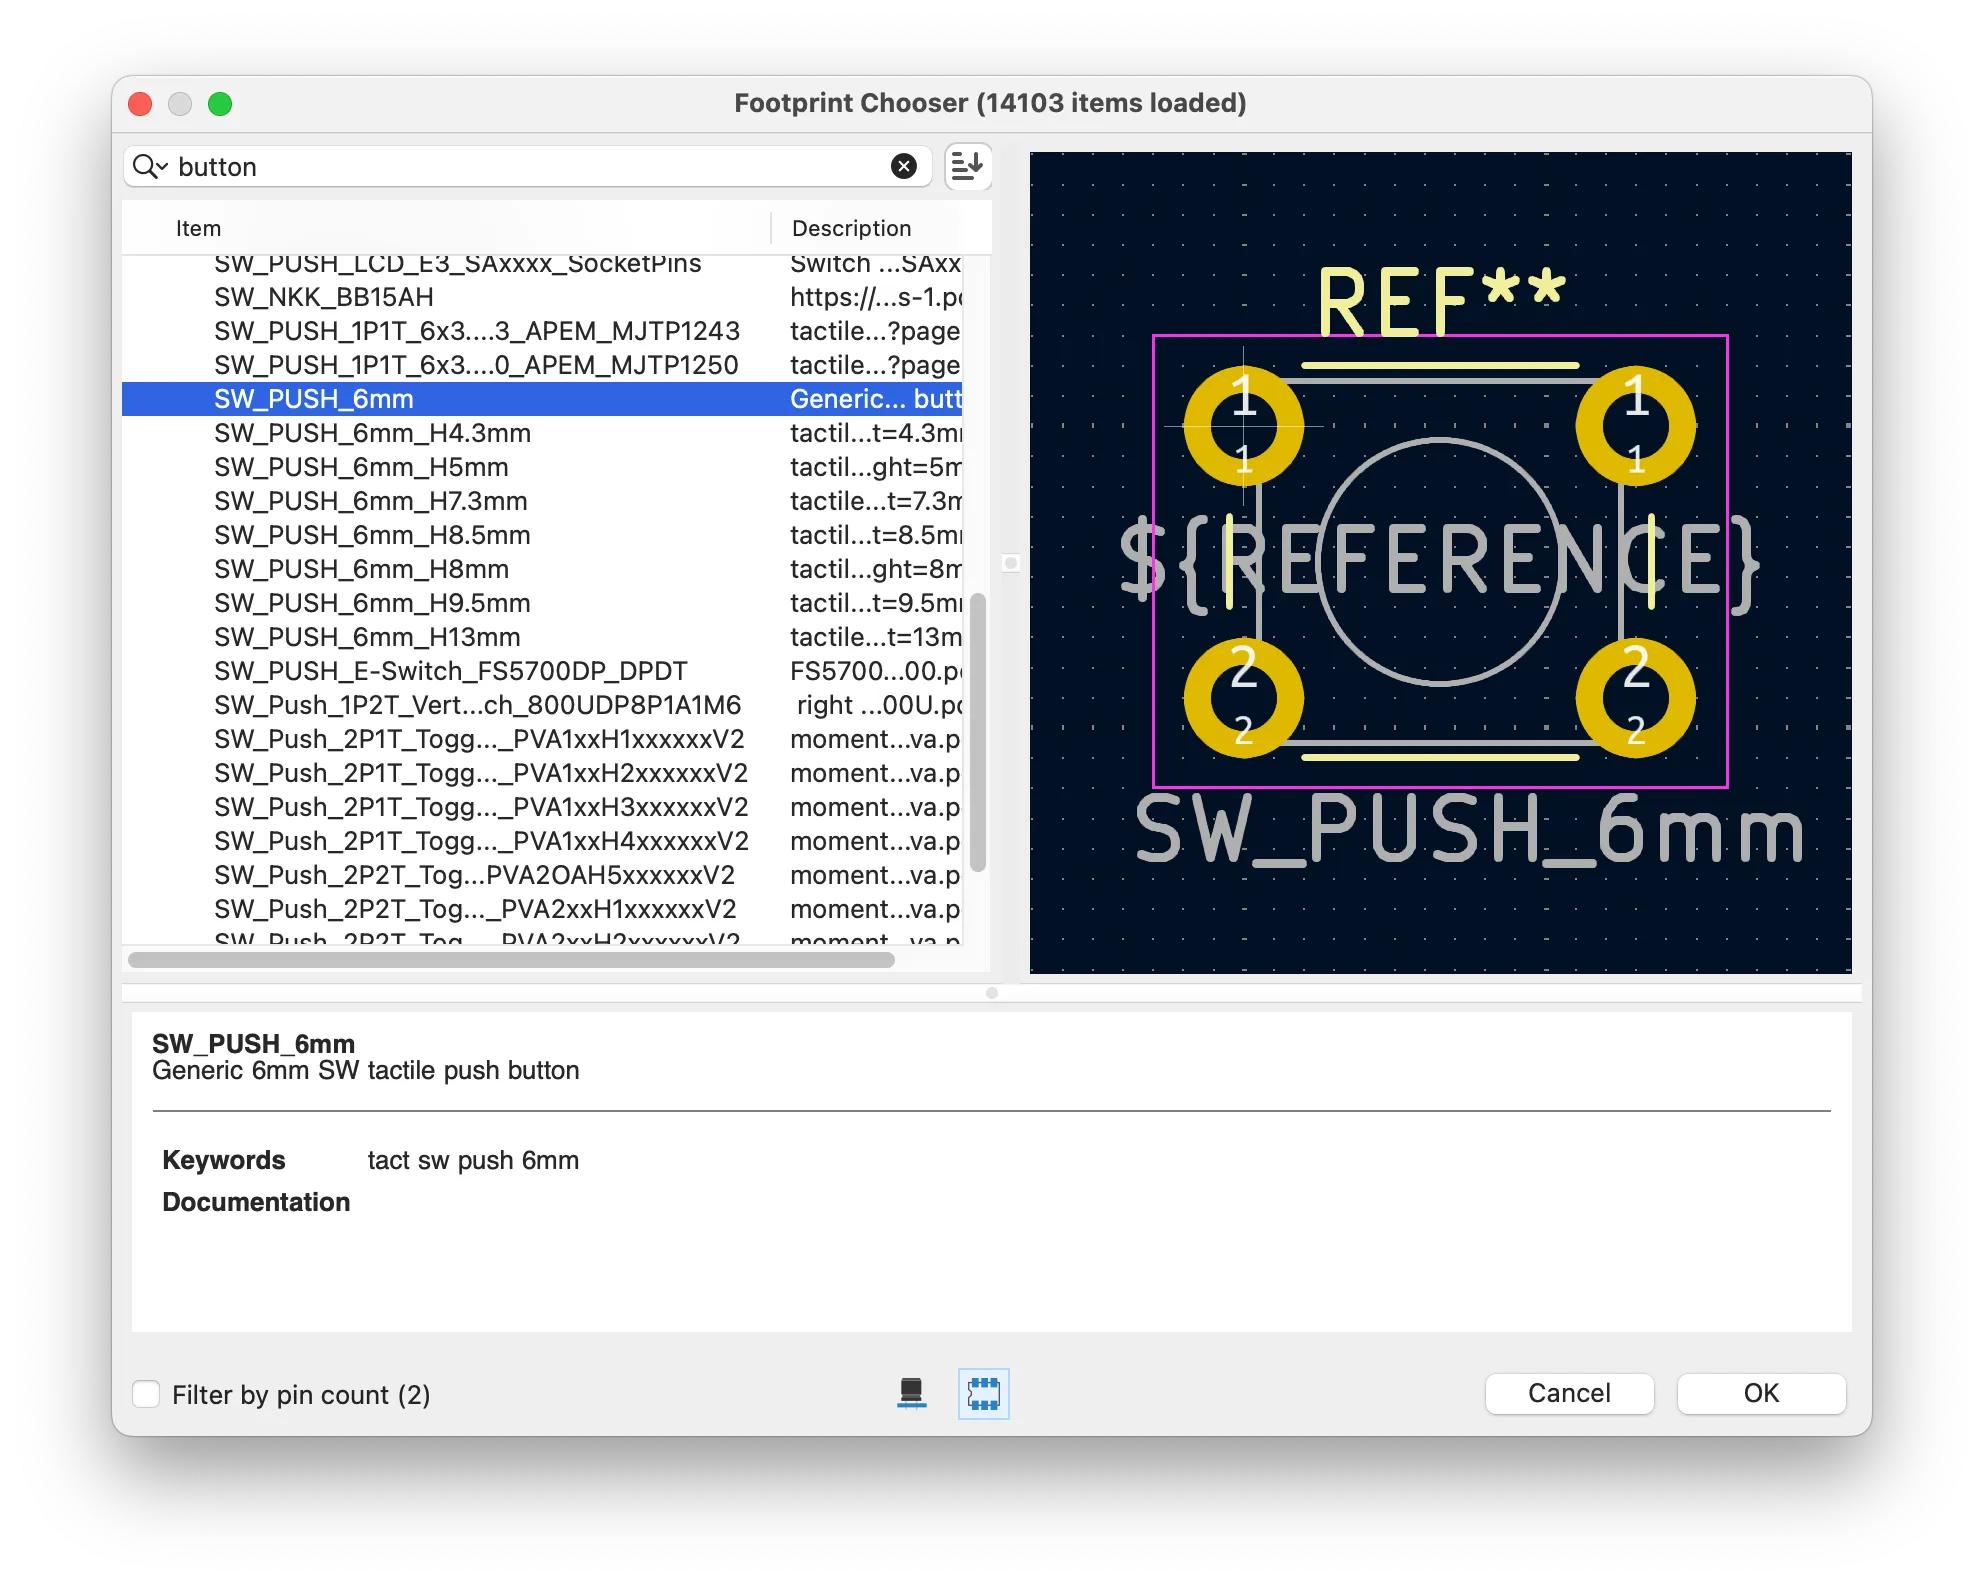Click the Description column header

tap(851, 228)
